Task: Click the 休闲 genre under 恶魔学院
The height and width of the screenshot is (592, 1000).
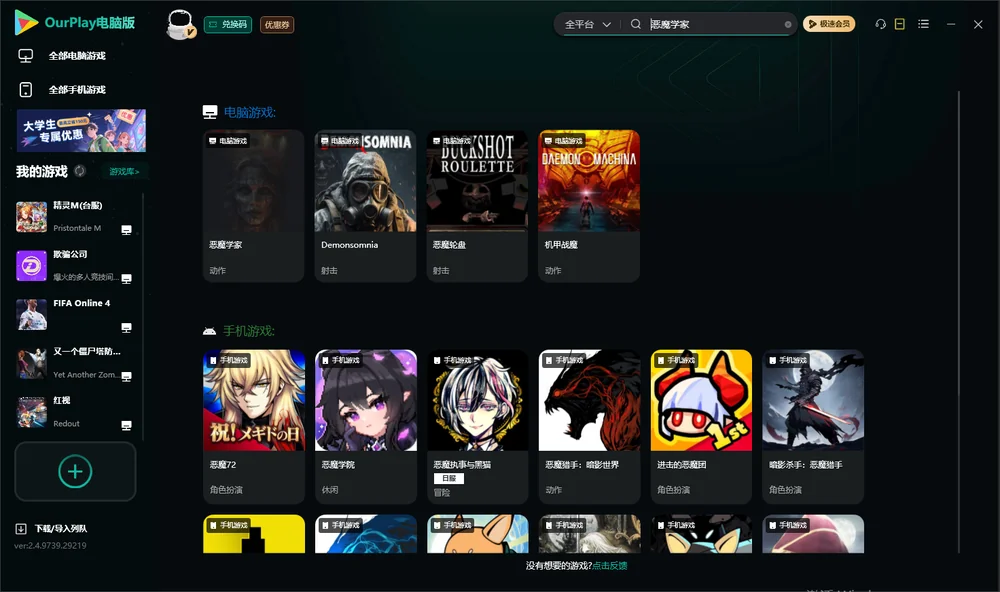Action: pos(330,490)
